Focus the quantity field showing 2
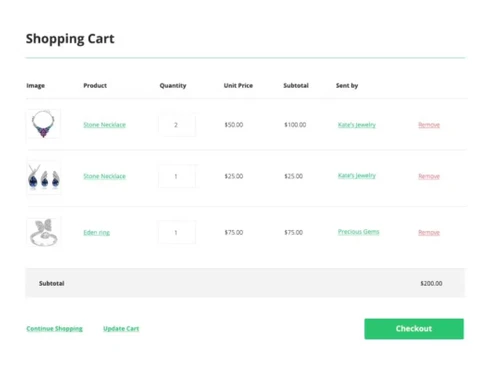500x375 pixels. (x=177, y=125)
